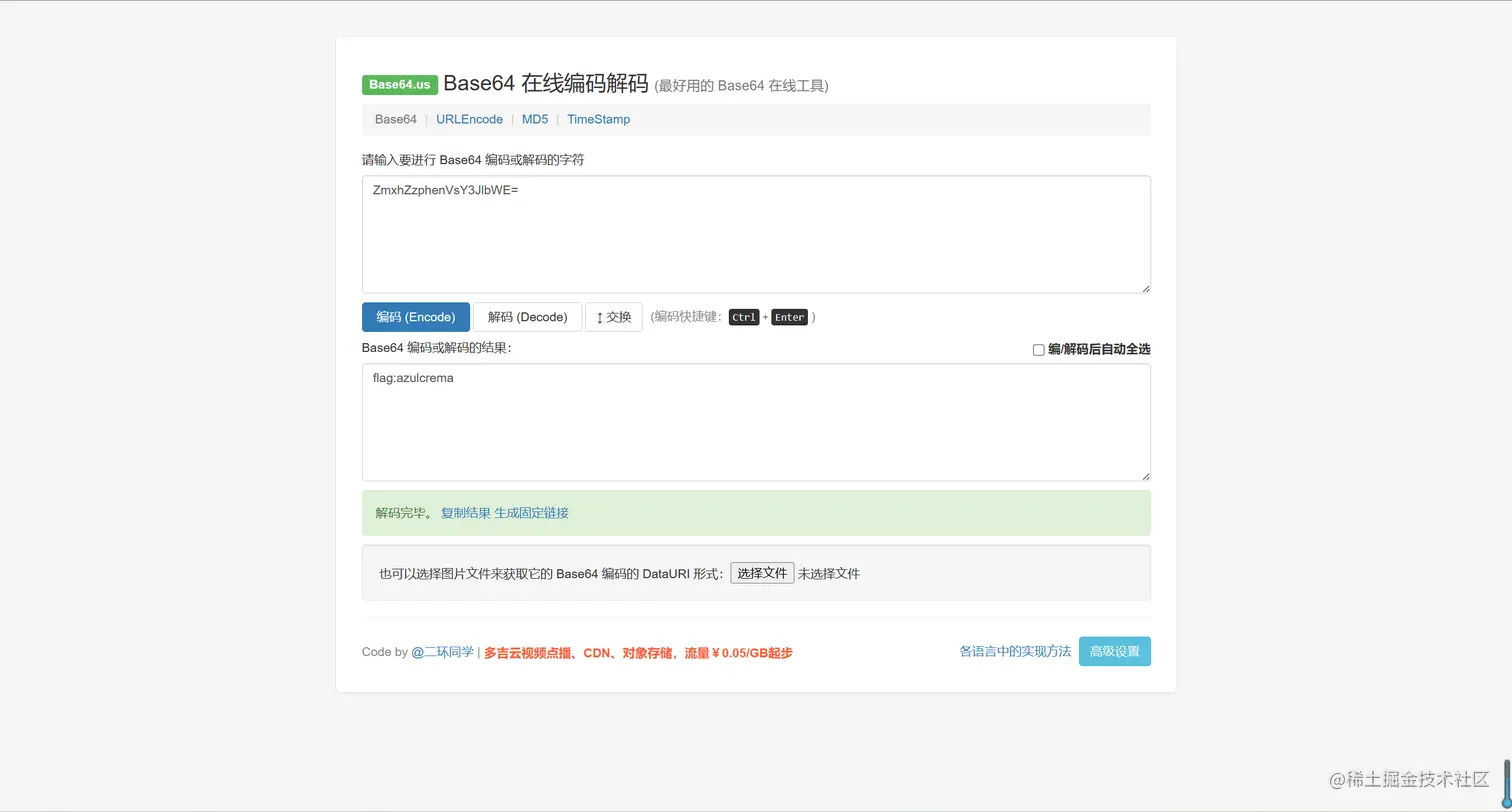The width and height of the screenshot is (1512, 812).
Task: Click the 多吉云 CDN promotion link
Action: 638,653
